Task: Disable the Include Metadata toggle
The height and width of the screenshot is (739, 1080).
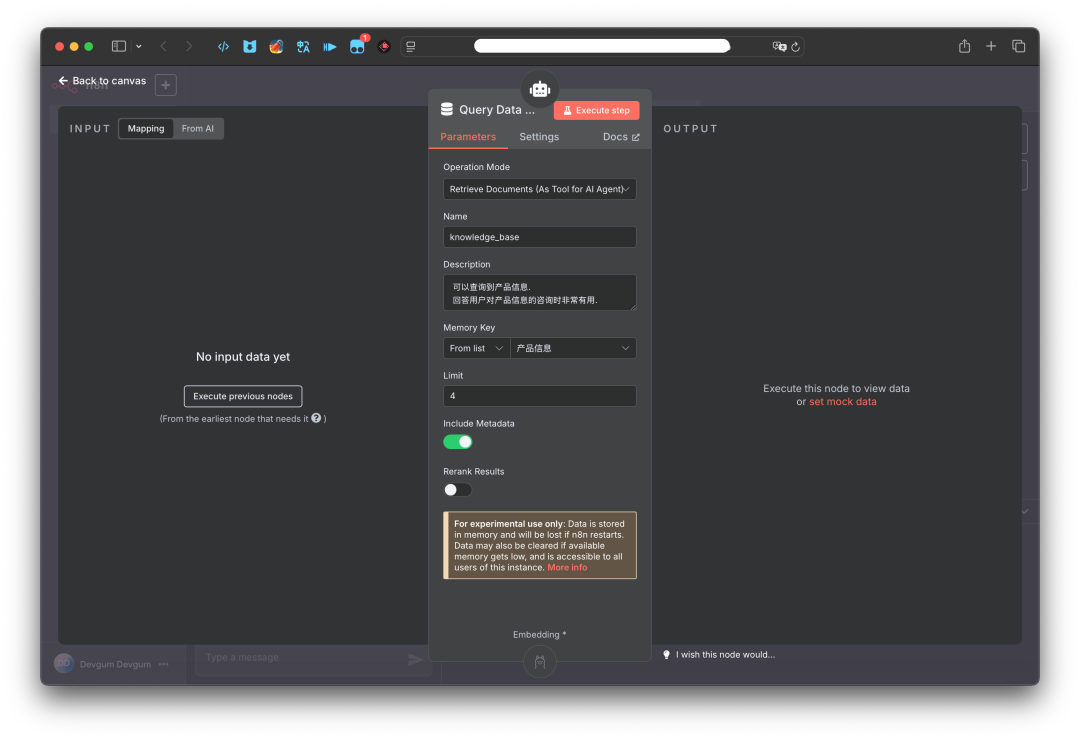Action: pos(458,441)
